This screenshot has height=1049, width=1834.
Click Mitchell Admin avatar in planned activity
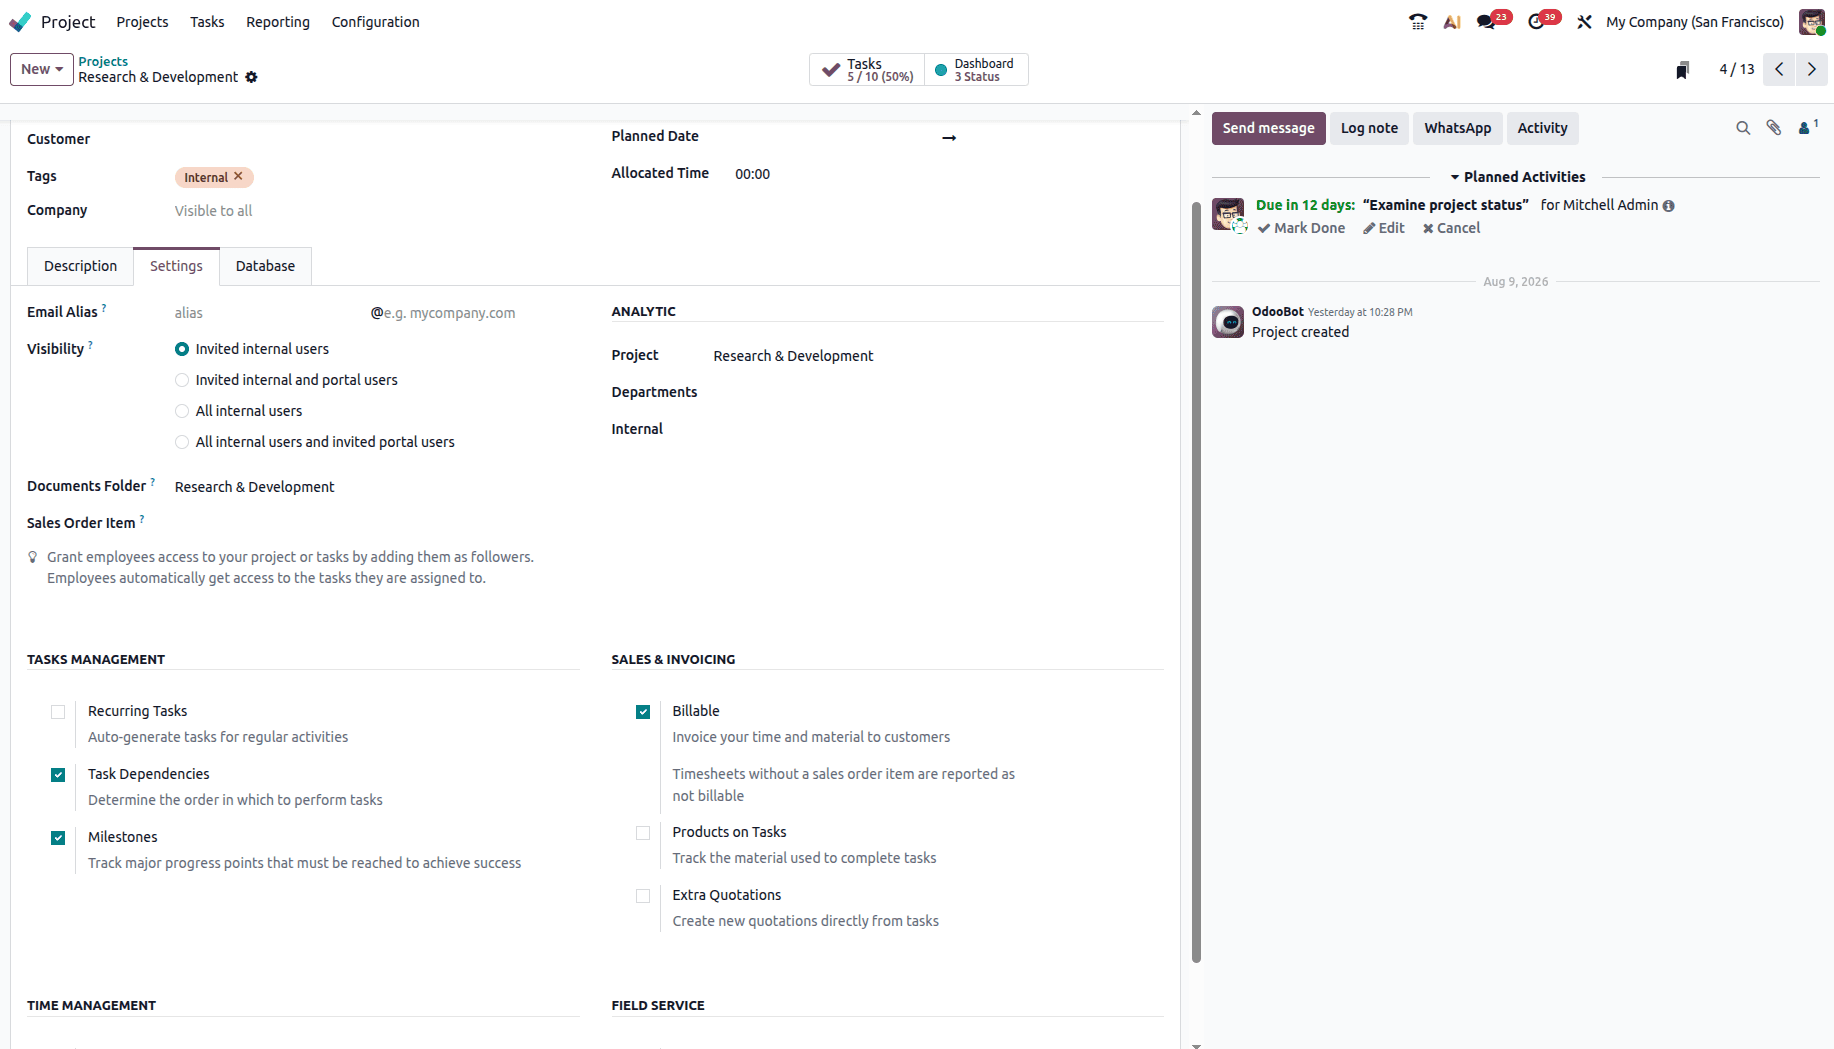[1228, 214]
